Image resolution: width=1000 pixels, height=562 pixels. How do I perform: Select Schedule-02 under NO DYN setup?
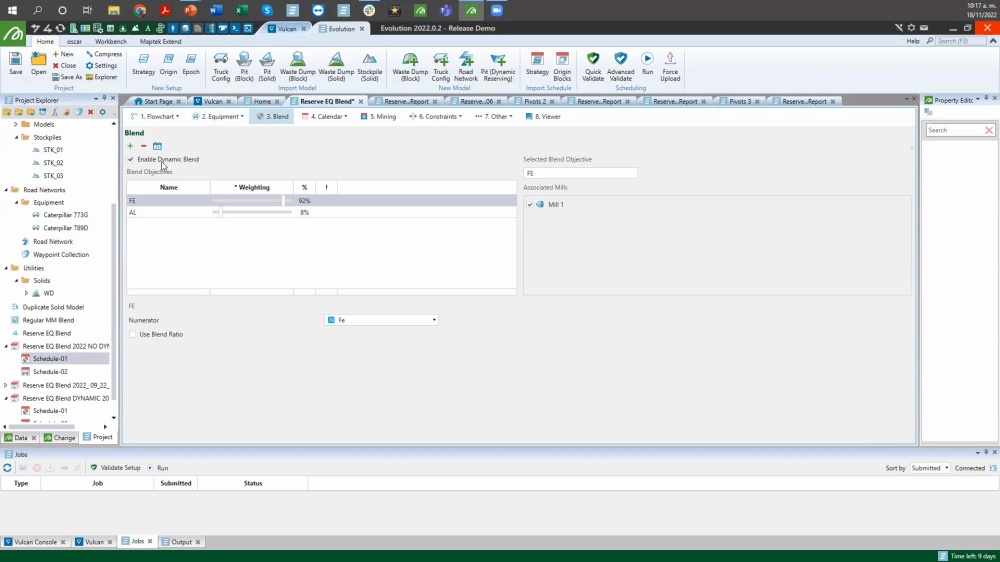pos(50,372)
